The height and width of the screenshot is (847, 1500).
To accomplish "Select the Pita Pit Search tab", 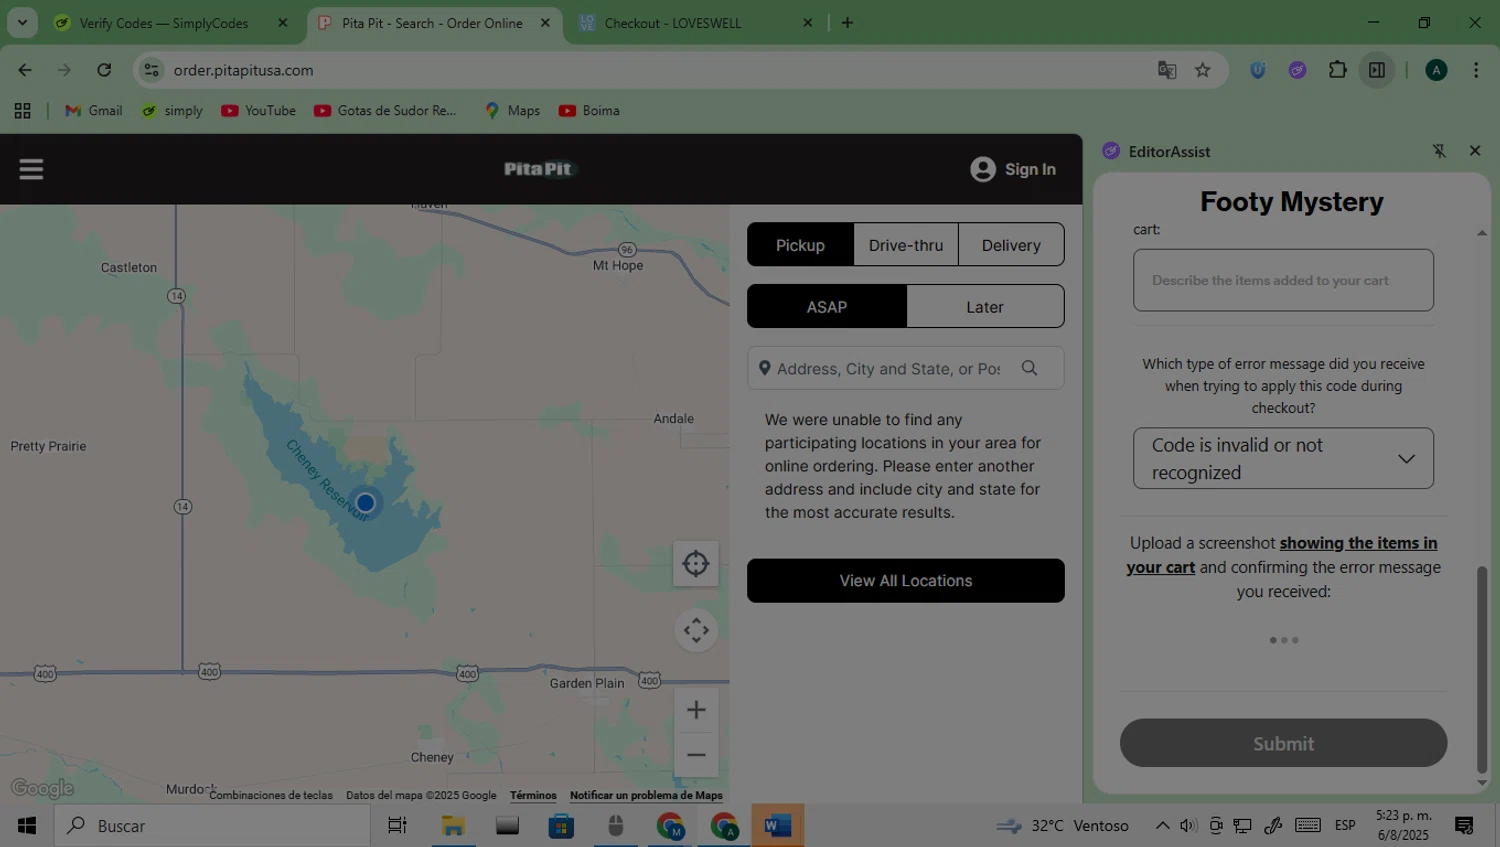I will [x=433, y=23].
